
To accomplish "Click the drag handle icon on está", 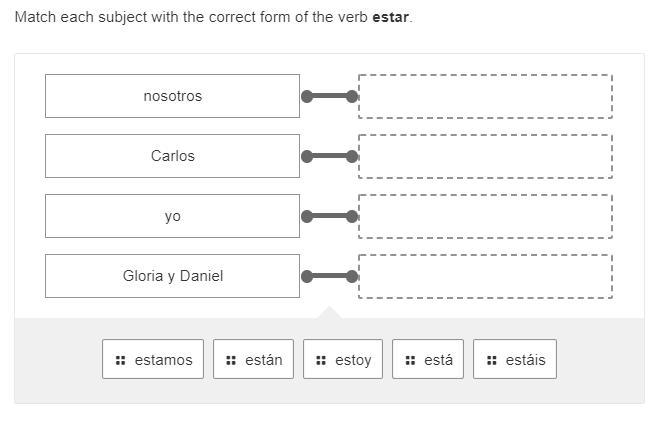I will click(x=410, y=360).
